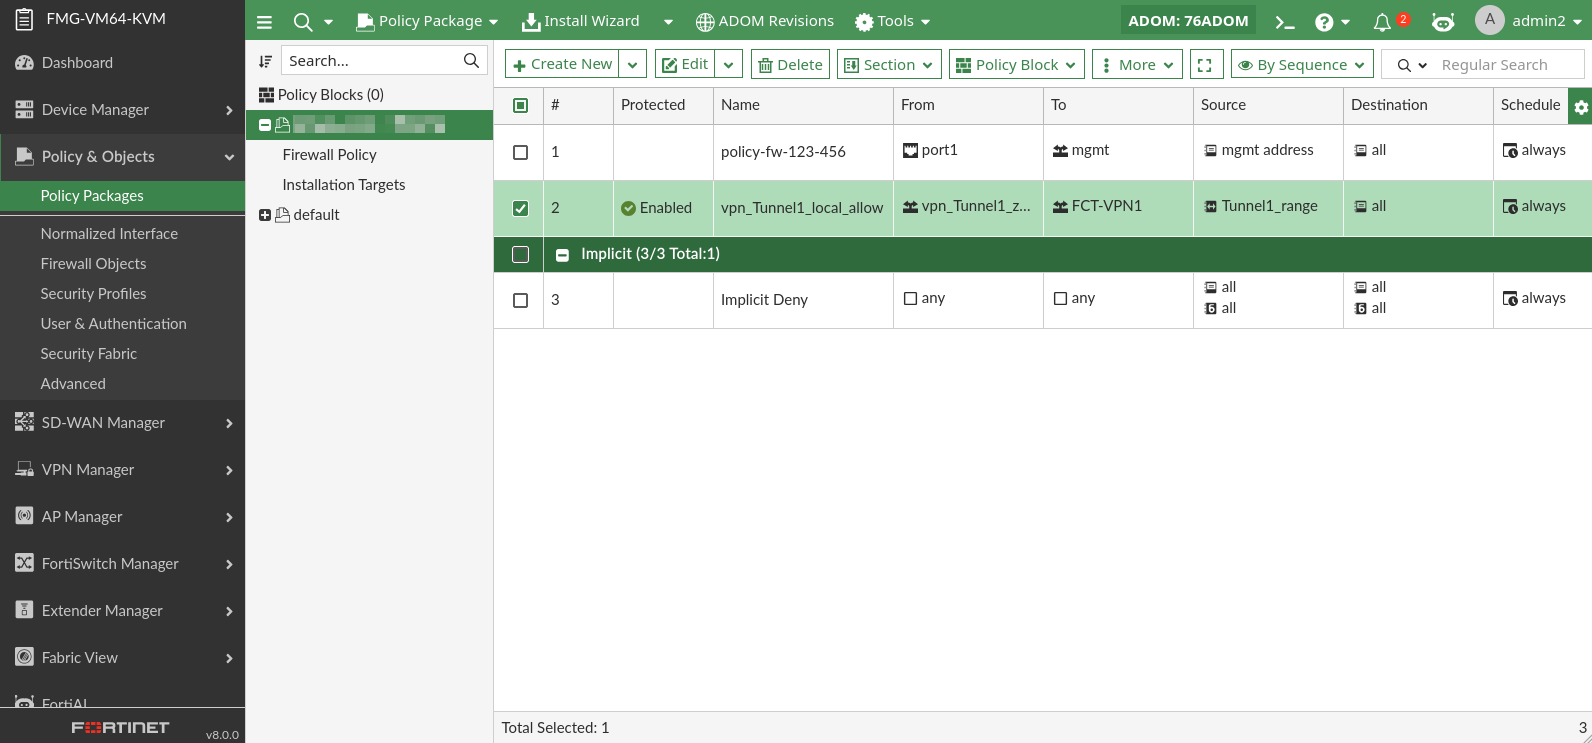Image resolution: width=1592 pixels, height=743 pixels.
Task: Collapse the Implicit section group
Action: click(563, 254)
